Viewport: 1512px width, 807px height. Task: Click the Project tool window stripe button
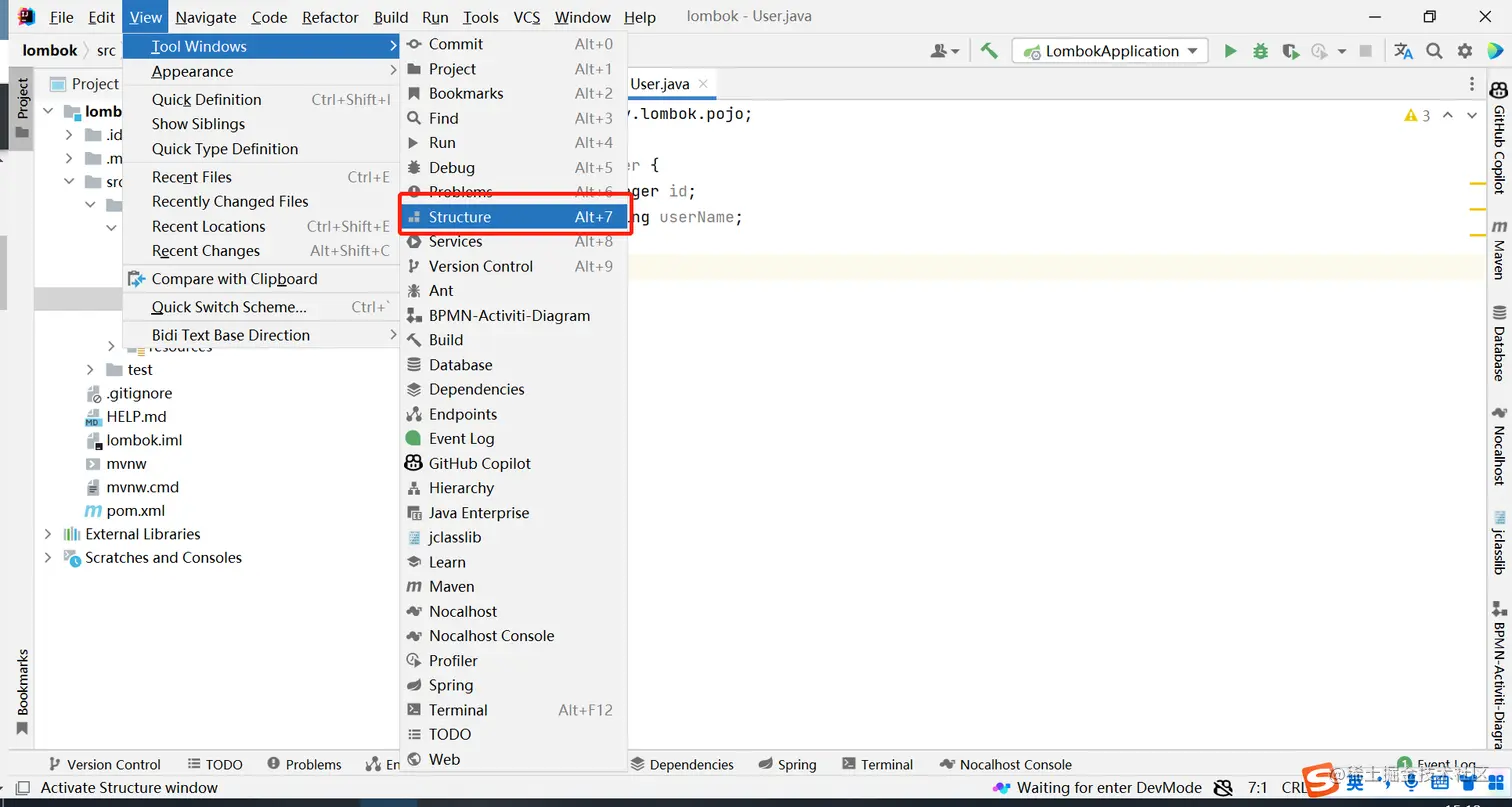[22, 108]
